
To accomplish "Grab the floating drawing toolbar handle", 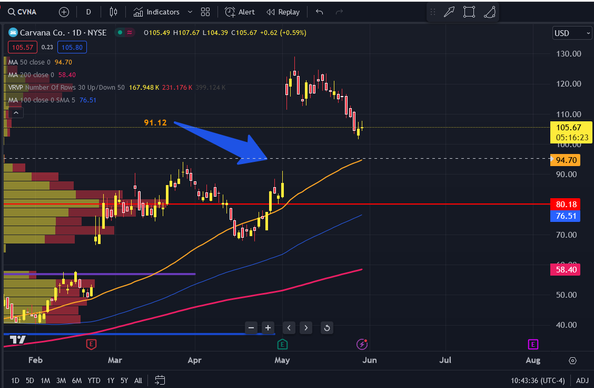I will click(x=432, y=12).
